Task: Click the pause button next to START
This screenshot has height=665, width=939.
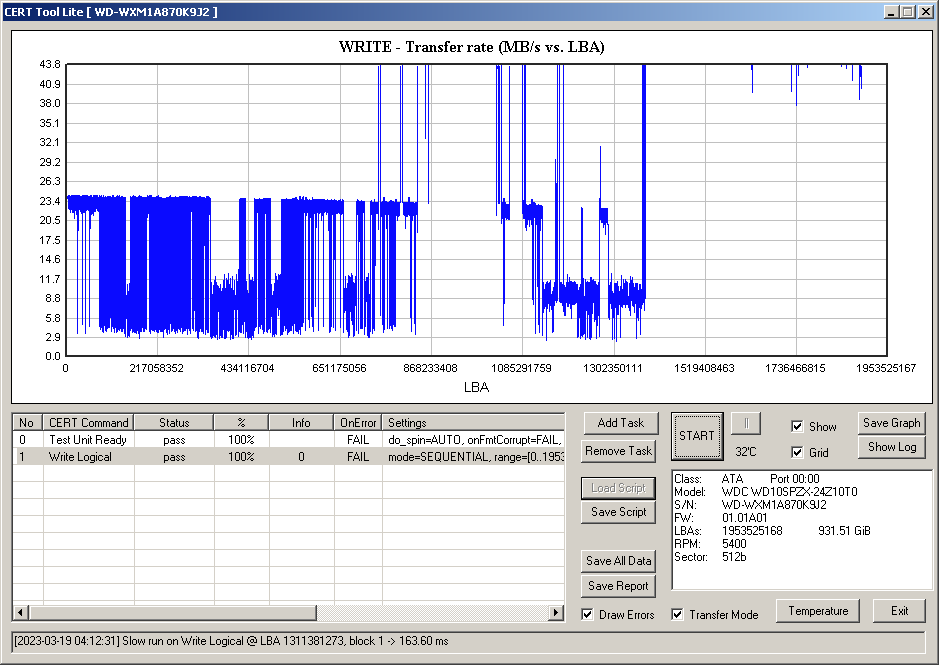Action: point(745,423)
